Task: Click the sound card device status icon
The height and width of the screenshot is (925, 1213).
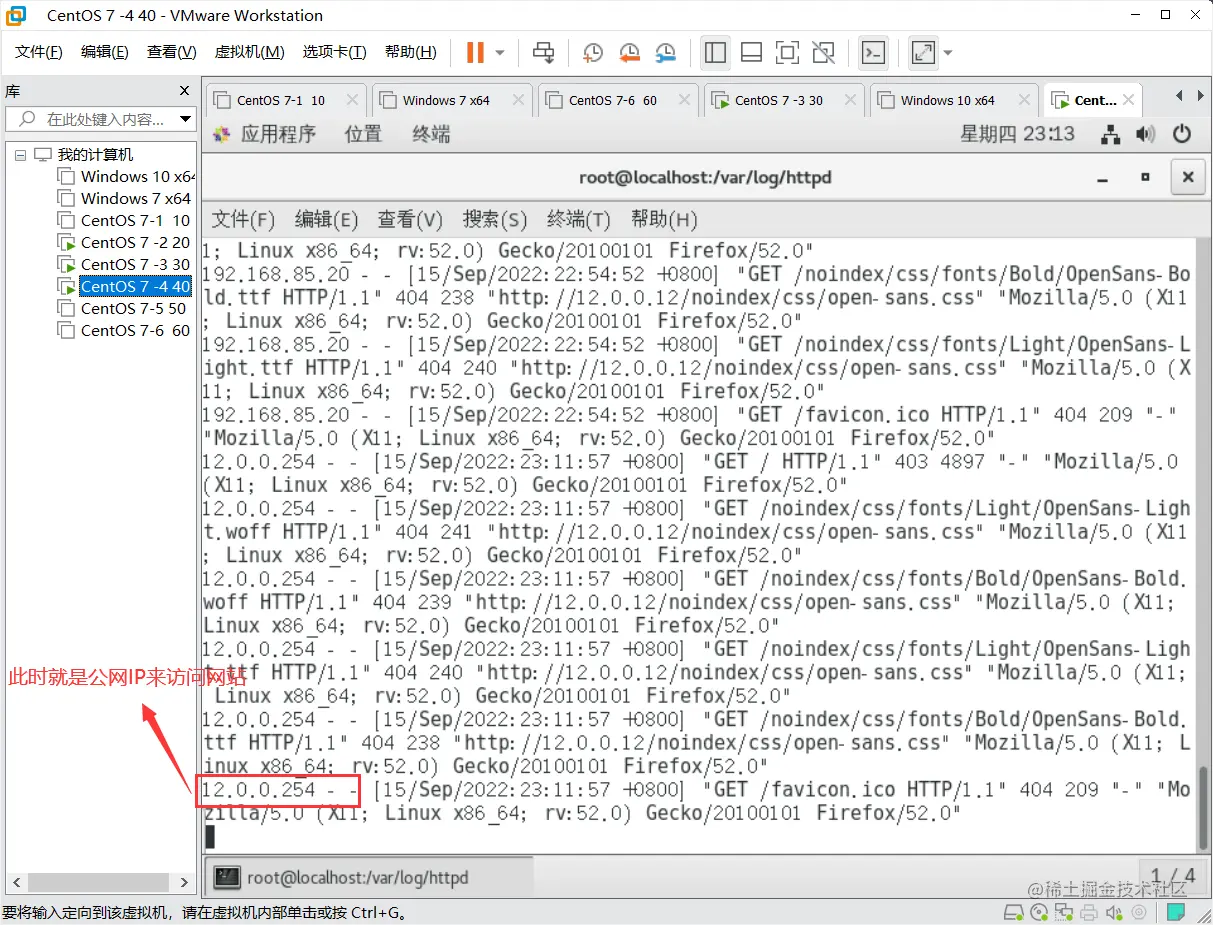Action: click(1116, 912)
